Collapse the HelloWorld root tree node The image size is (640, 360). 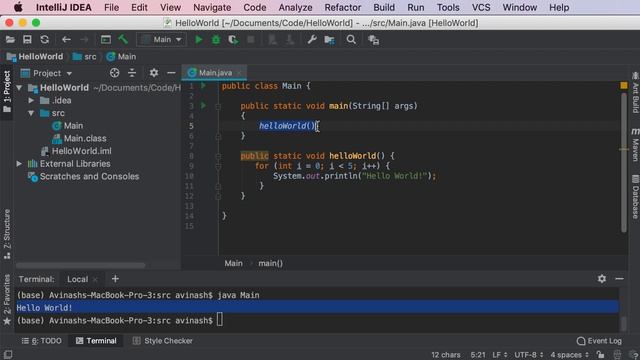point(19,88)
